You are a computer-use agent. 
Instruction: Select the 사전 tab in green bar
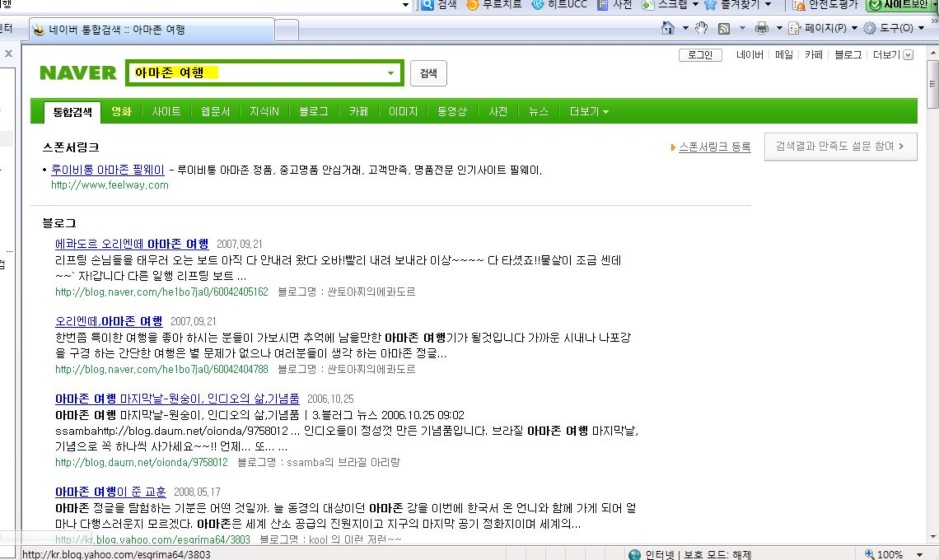[x=498, y=111]
